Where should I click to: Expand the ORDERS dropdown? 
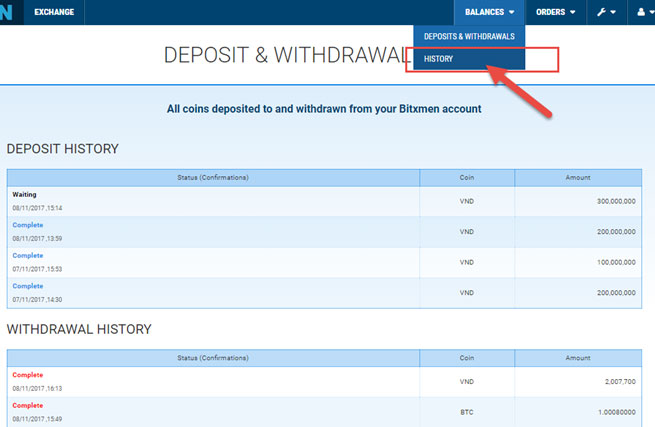click(x=556, y=12)
